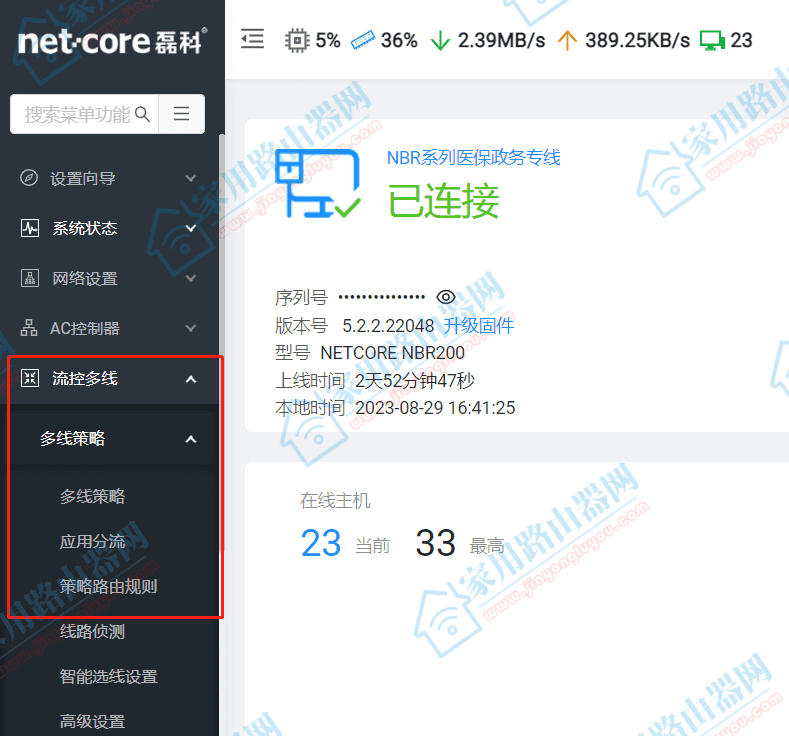Click the NBR系列医保政务专线 link
The height and width of the screenshot is (736, 789).
pyautogui.click(x=474, y=157)
